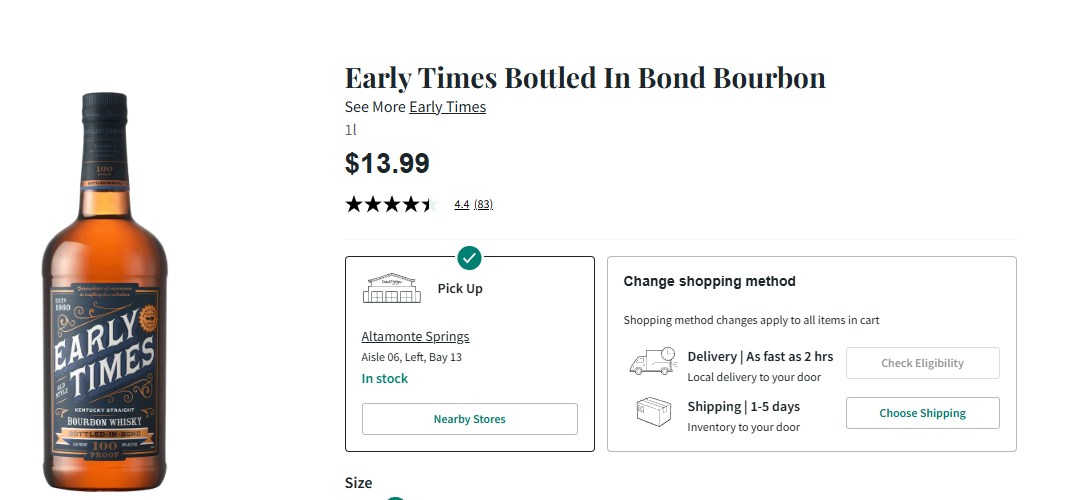The image size is (1080, 500).
Task: Click the Nearby Stores button
Action: 469,419
